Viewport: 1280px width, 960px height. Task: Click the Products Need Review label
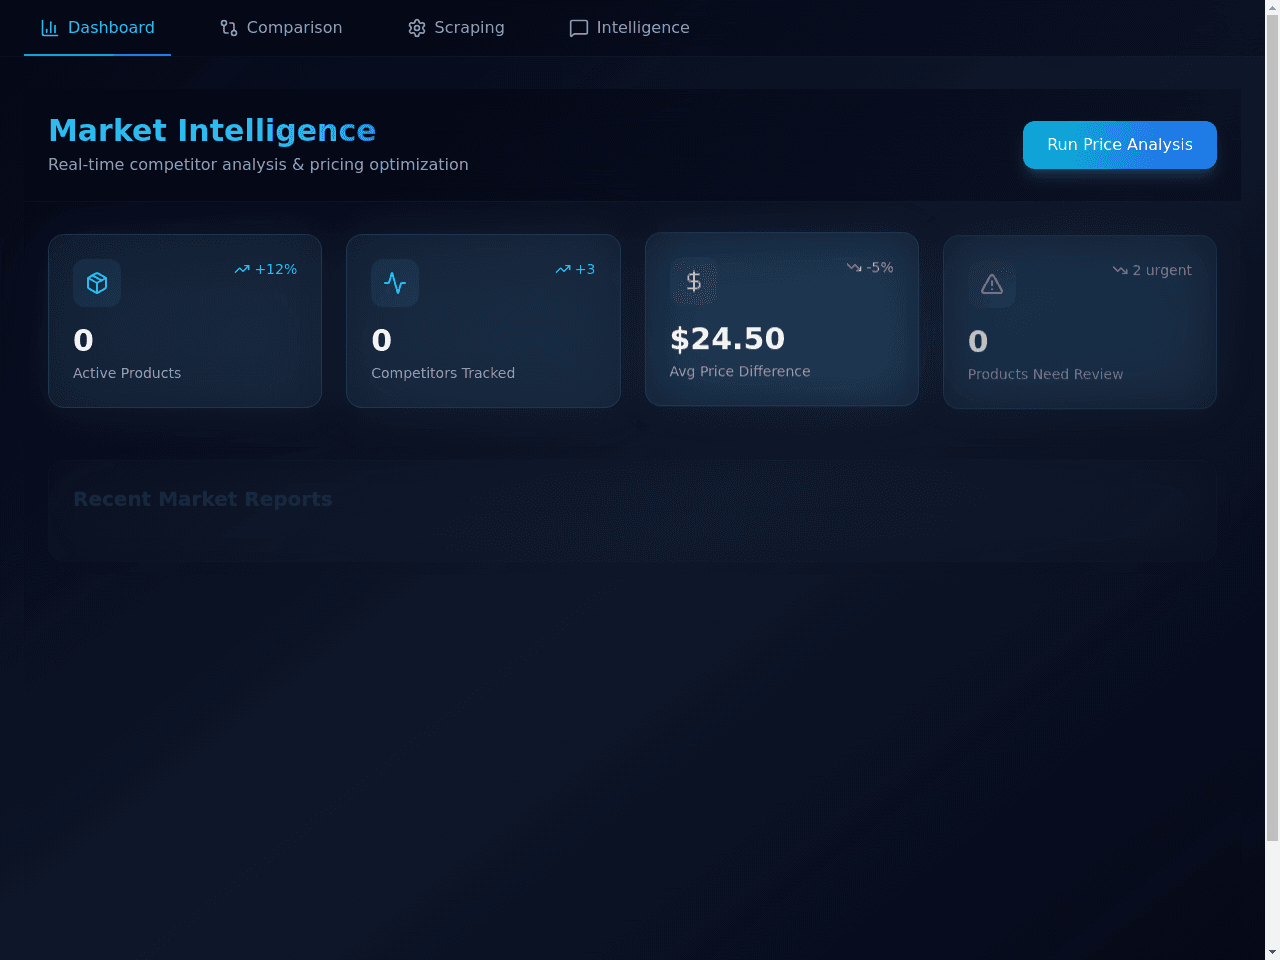(1045, 374)
